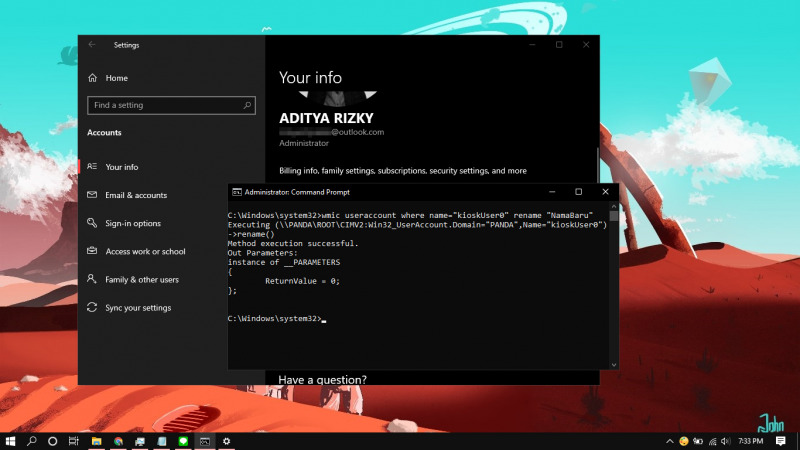Click the Sign-in options key icon
800x450 pixels.
[x=92, y=223]
